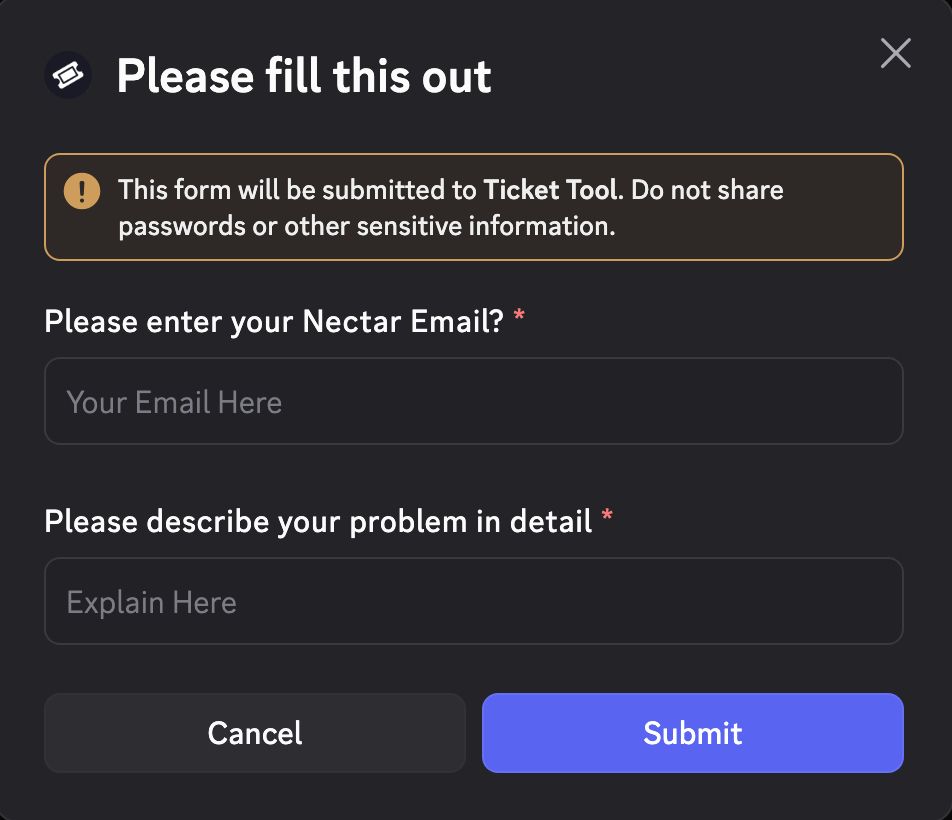The image size is (952, 820).
Task: Close the form dialog with X
Action: pos(895,53)
